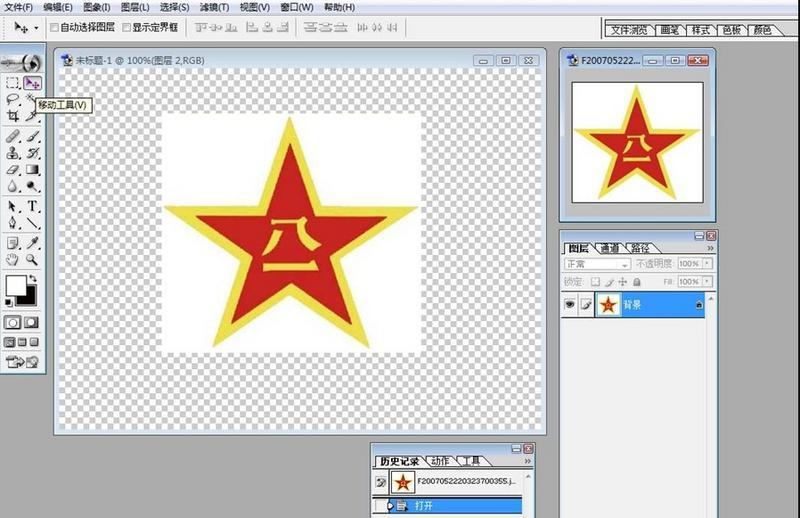Viewport: 800px width, 518px height.
Task: Toggle lock position in Layers panel
Action: 623,282
